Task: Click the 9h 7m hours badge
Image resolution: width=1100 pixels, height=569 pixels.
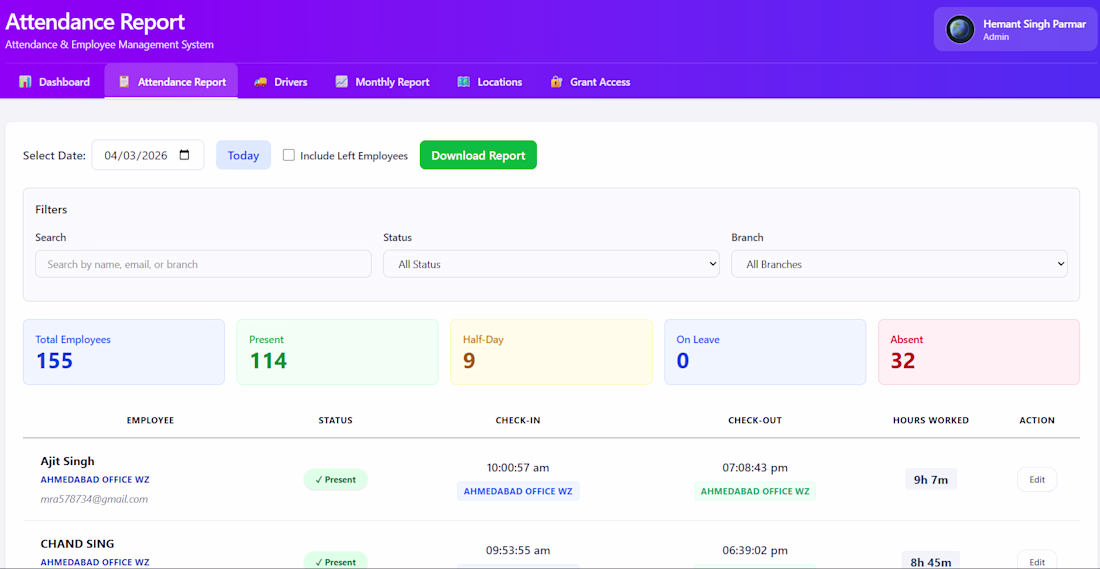Action: coord(931,480)
